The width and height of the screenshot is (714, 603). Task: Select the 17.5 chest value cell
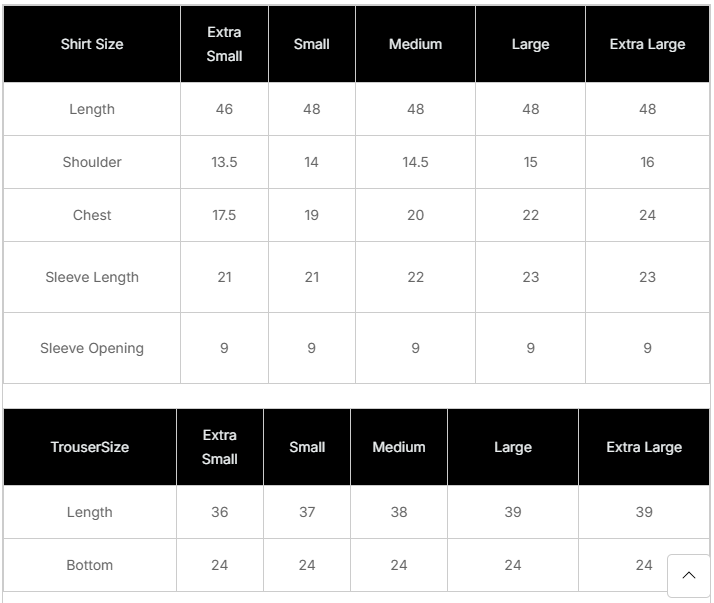point(224,215)
